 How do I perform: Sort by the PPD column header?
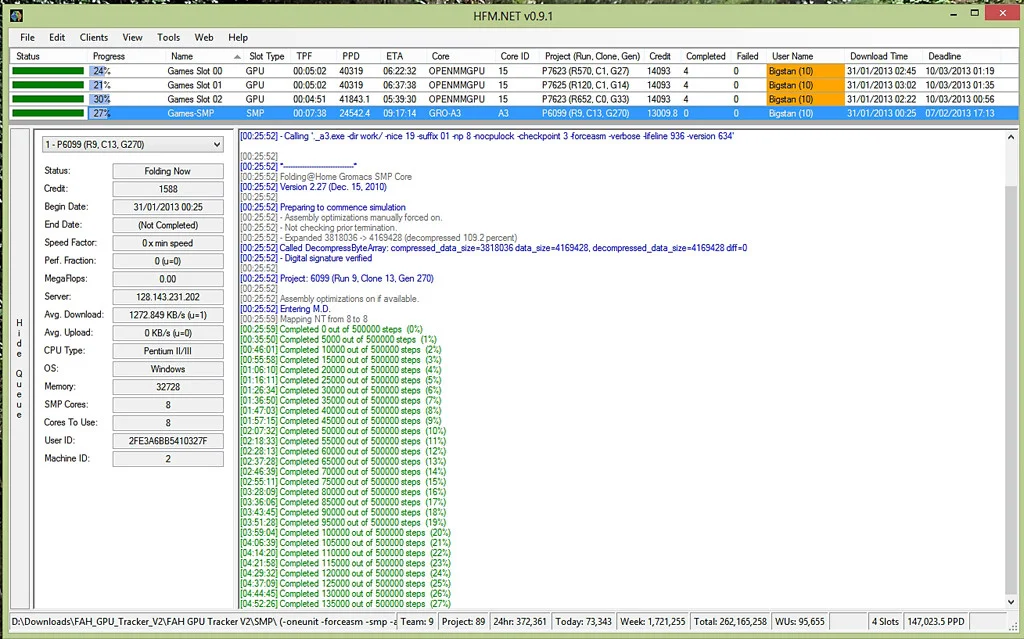coord(351,56)
